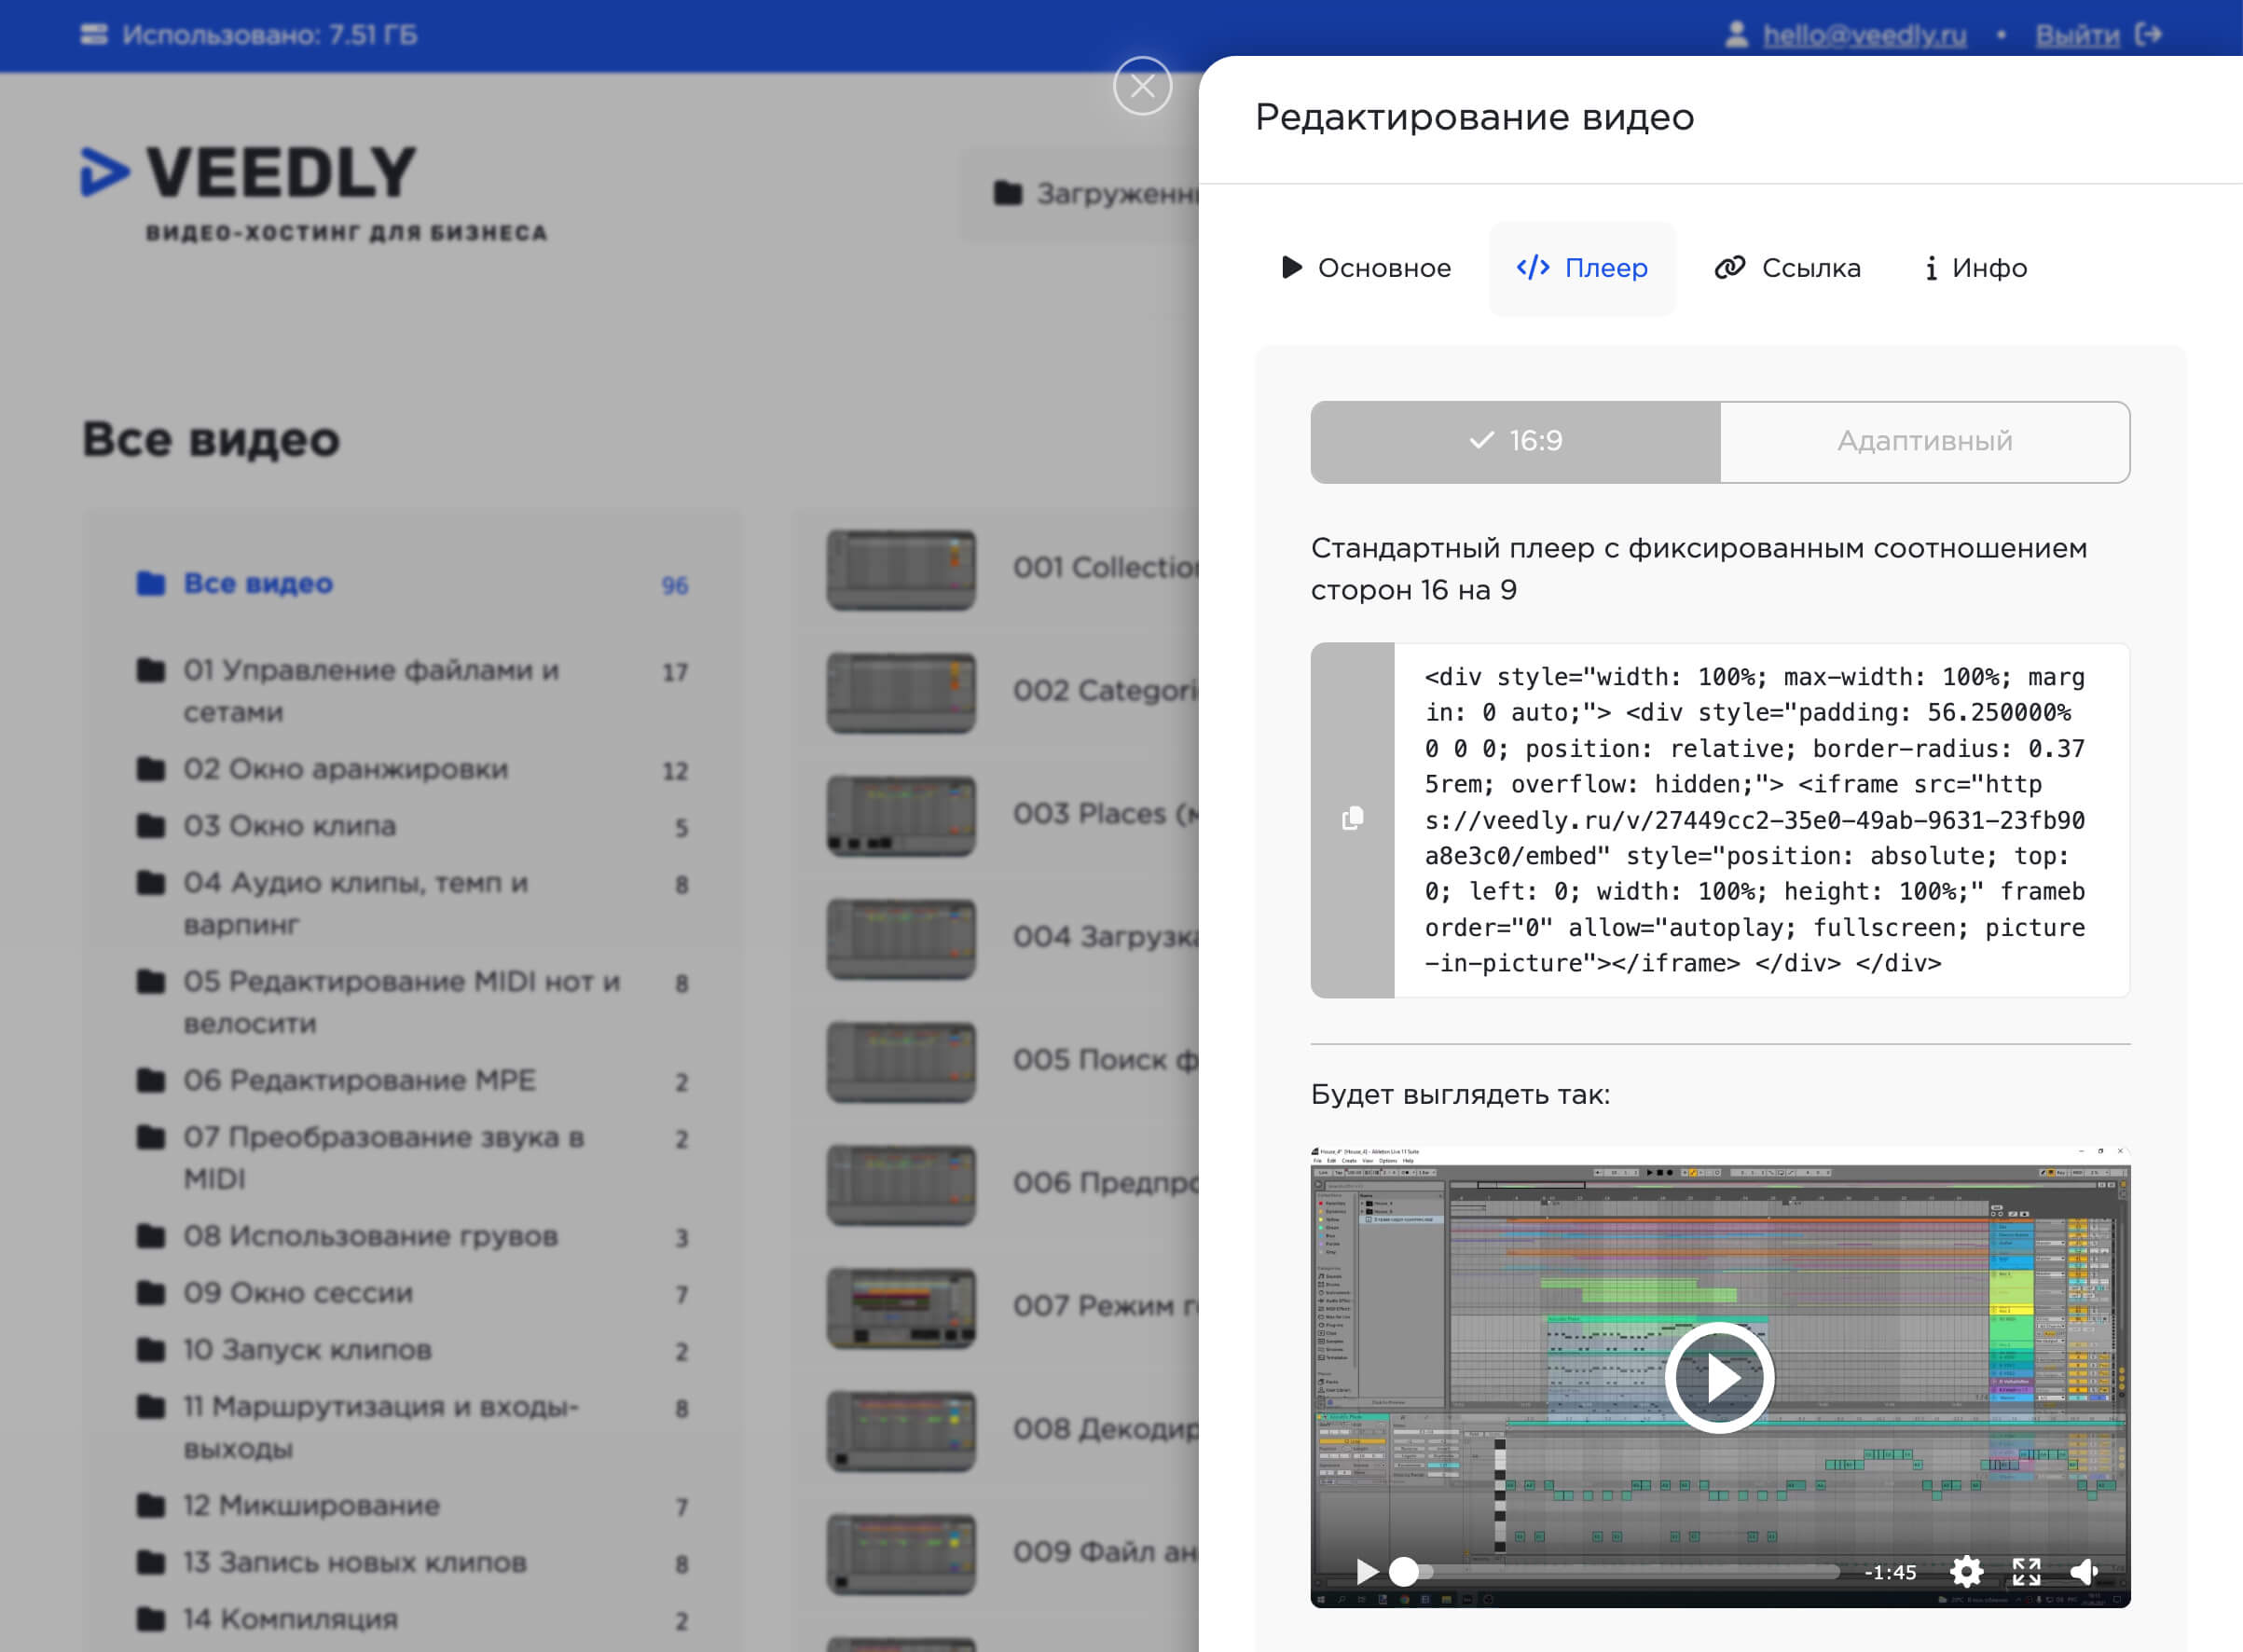Click the user profile icon in the top bar
The width and height of the screenshot is (2243, 1652).
coord(1737,33)
